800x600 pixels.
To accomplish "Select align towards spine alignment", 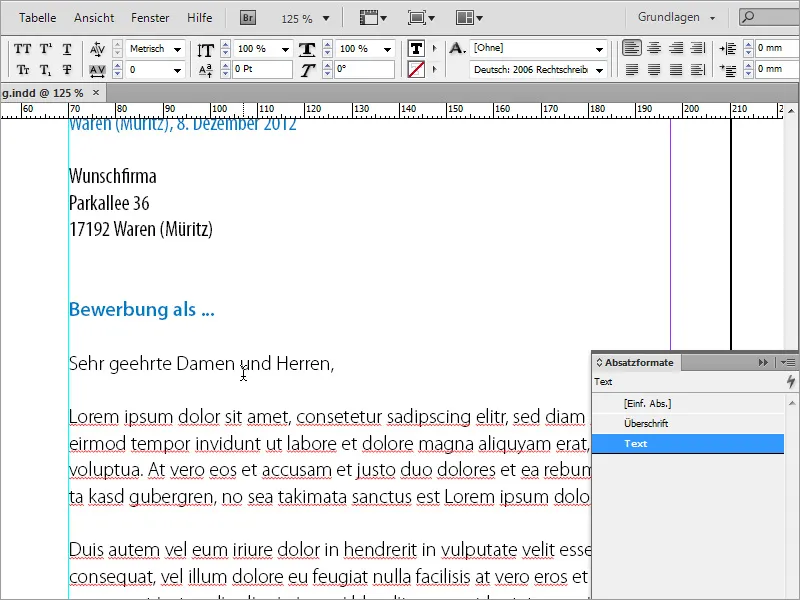I will tap(697, 48).
